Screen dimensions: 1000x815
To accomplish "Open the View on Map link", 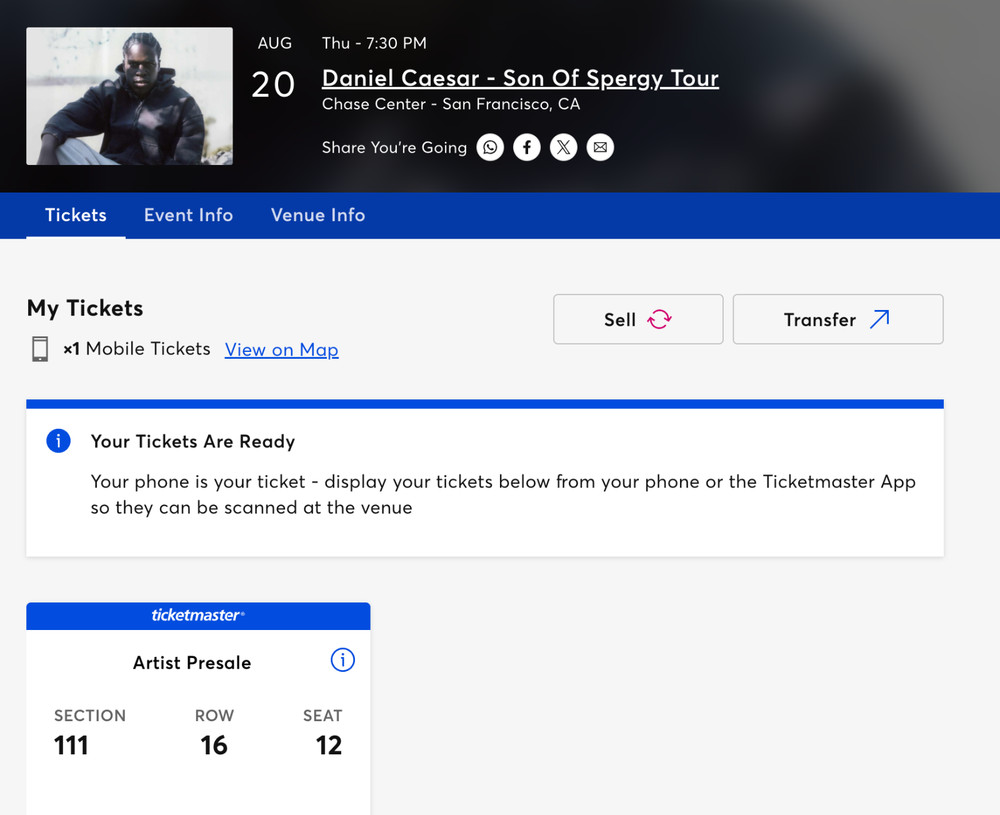I will 281,349.
